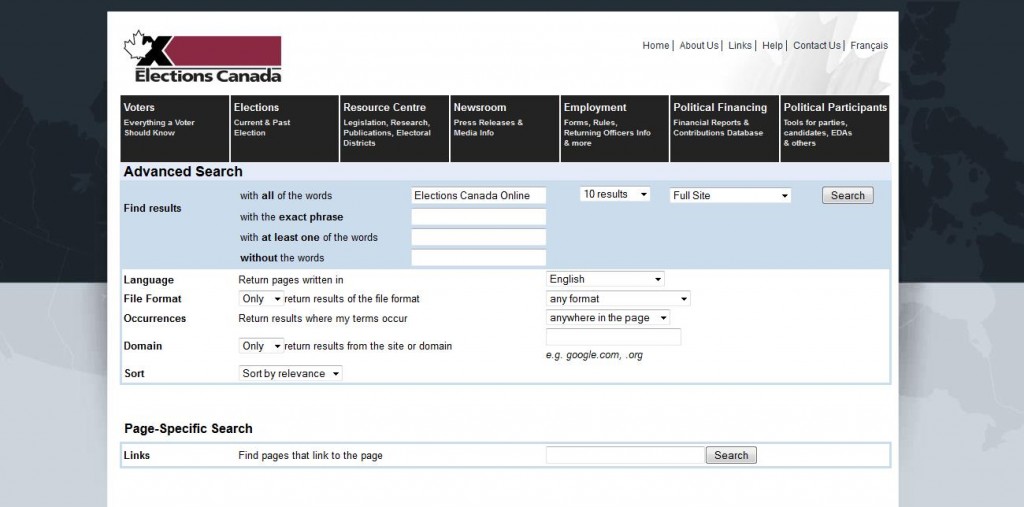
Task: Open the Contact Us link
Action: (816, 46)
